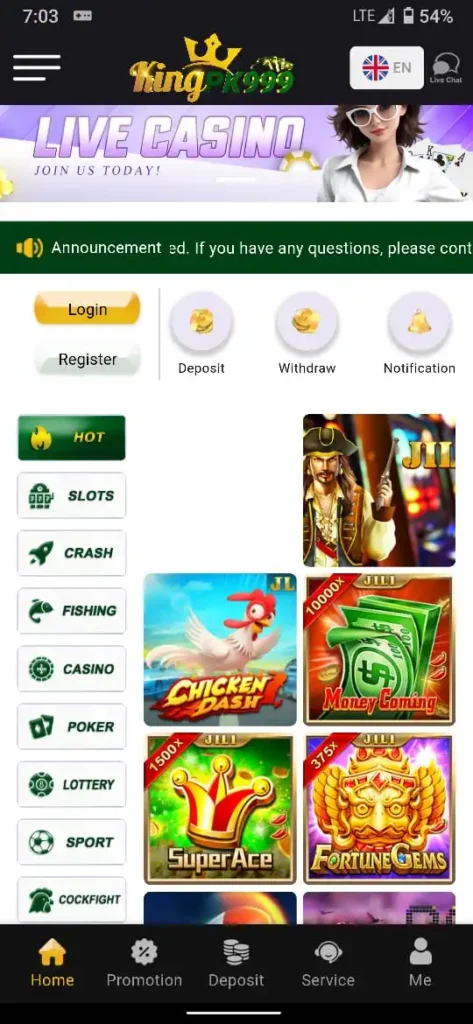Open the hamburger menu
Viewport: 473px width, 1024px height.
click(37, 68)
